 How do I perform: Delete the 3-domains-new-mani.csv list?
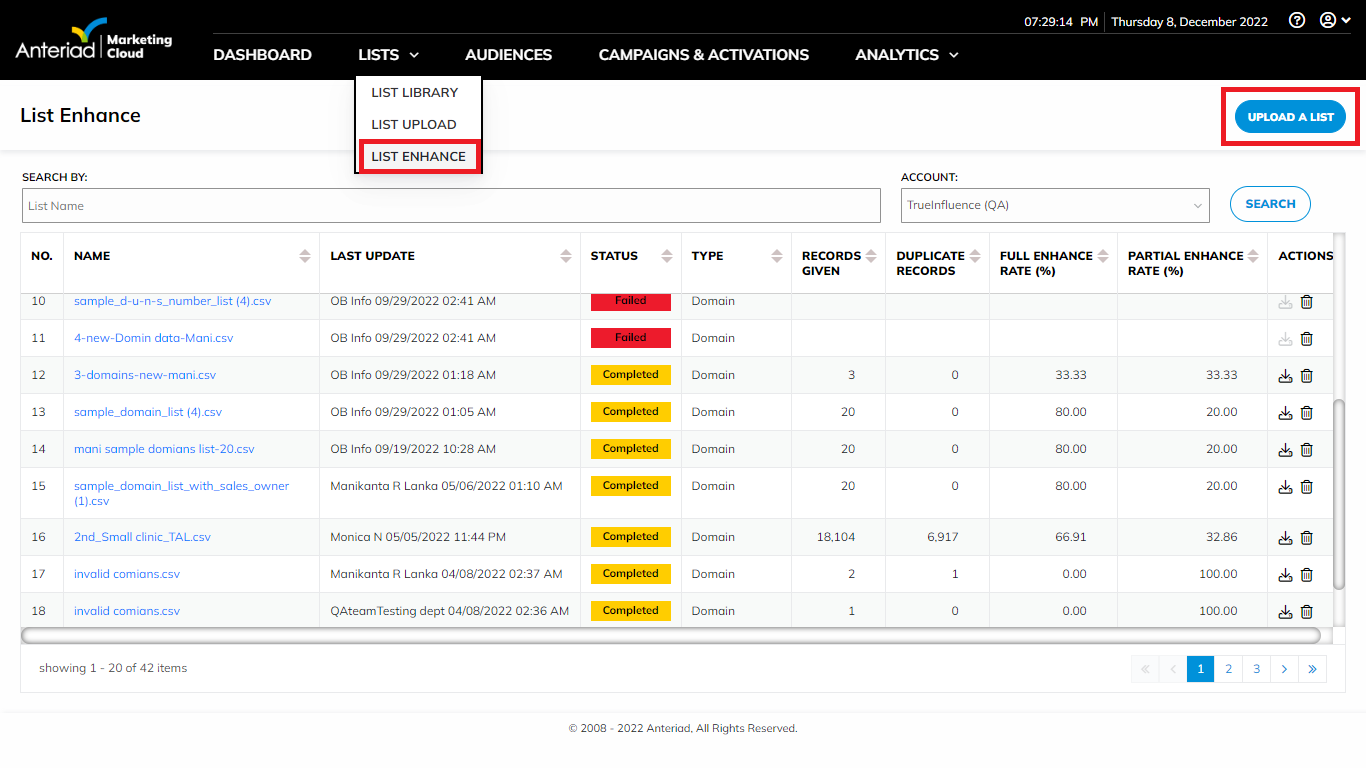click(x=1306, y=376)
